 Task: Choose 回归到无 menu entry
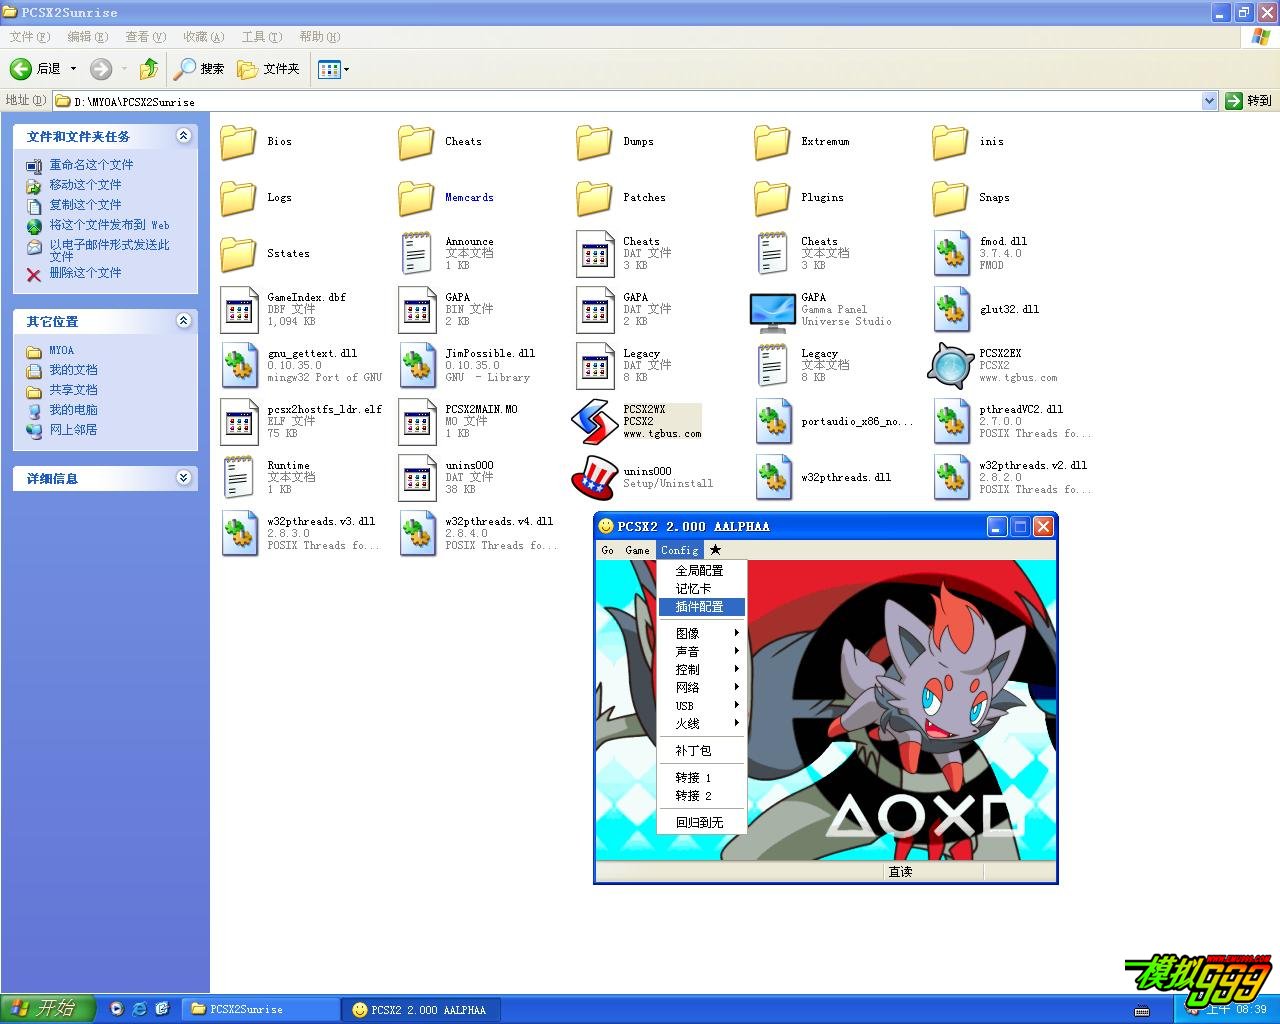point(702,822)
